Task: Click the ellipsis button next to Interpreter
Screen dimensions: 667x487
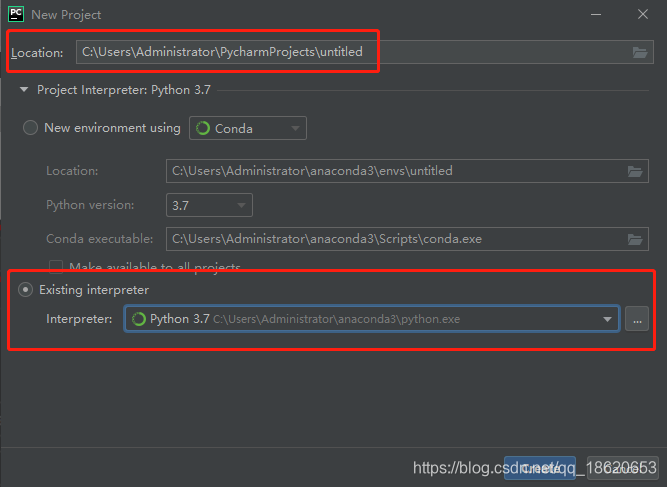Action: tap(637, 319)
